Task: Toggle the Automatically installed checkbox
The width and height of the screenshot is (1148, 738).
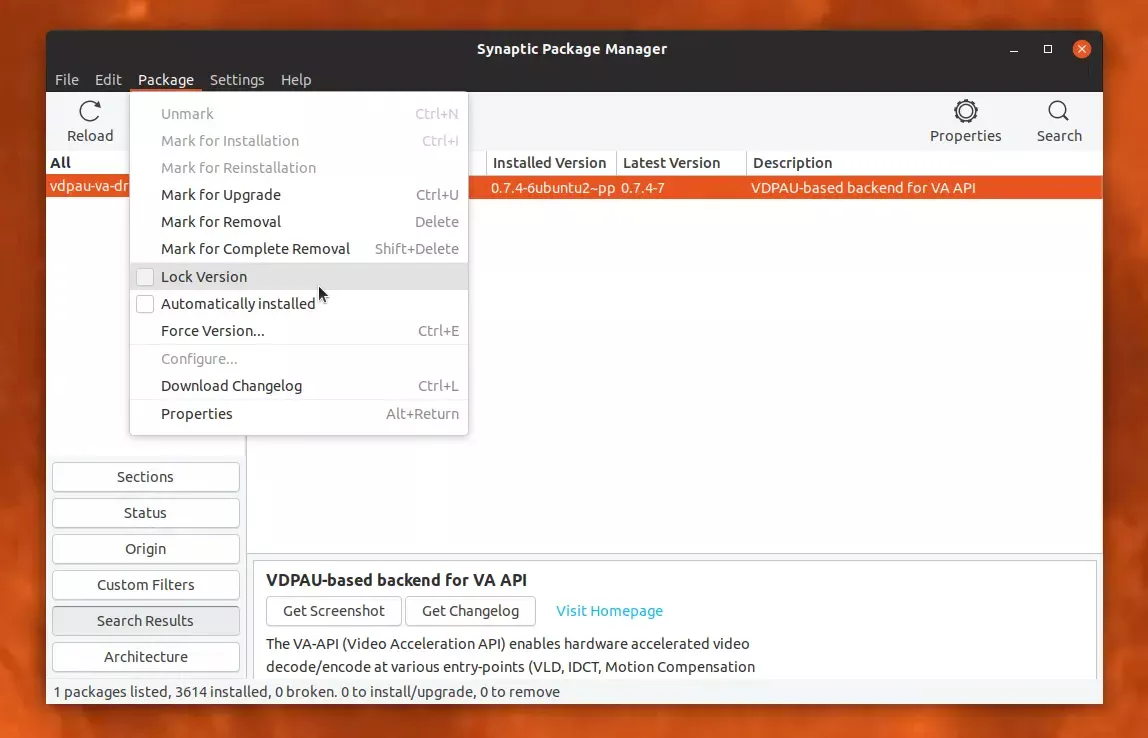Action: coord(146,304)
